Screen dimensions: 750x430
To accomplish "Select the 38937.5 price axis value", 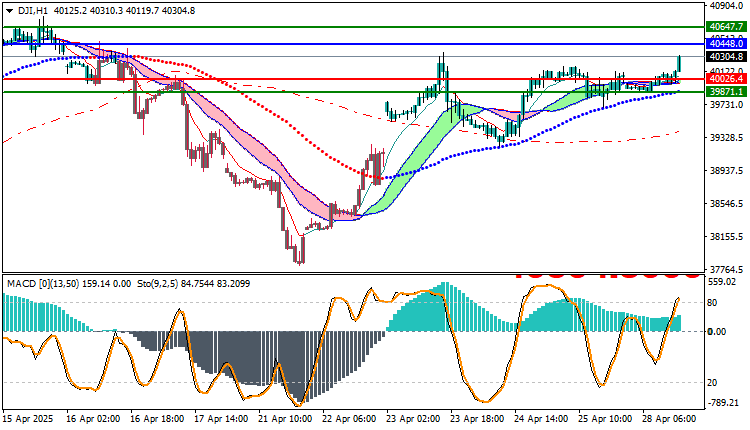I will (726, 170).
